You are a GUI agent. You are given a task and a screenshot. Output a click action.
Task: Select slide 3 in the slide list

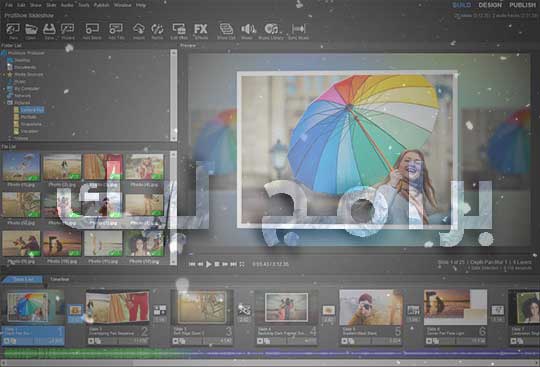click(202, 317)
